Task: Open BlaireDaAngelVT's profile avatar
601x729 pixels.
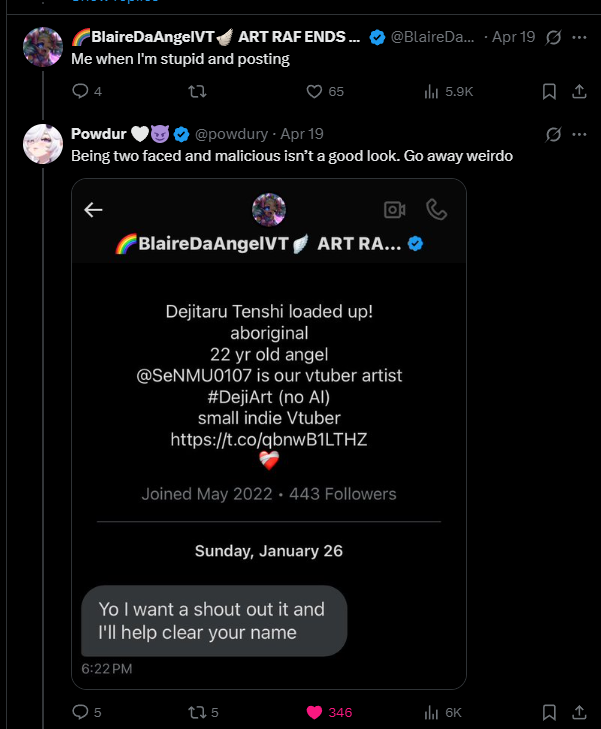Action: click(x=43, y=47)
